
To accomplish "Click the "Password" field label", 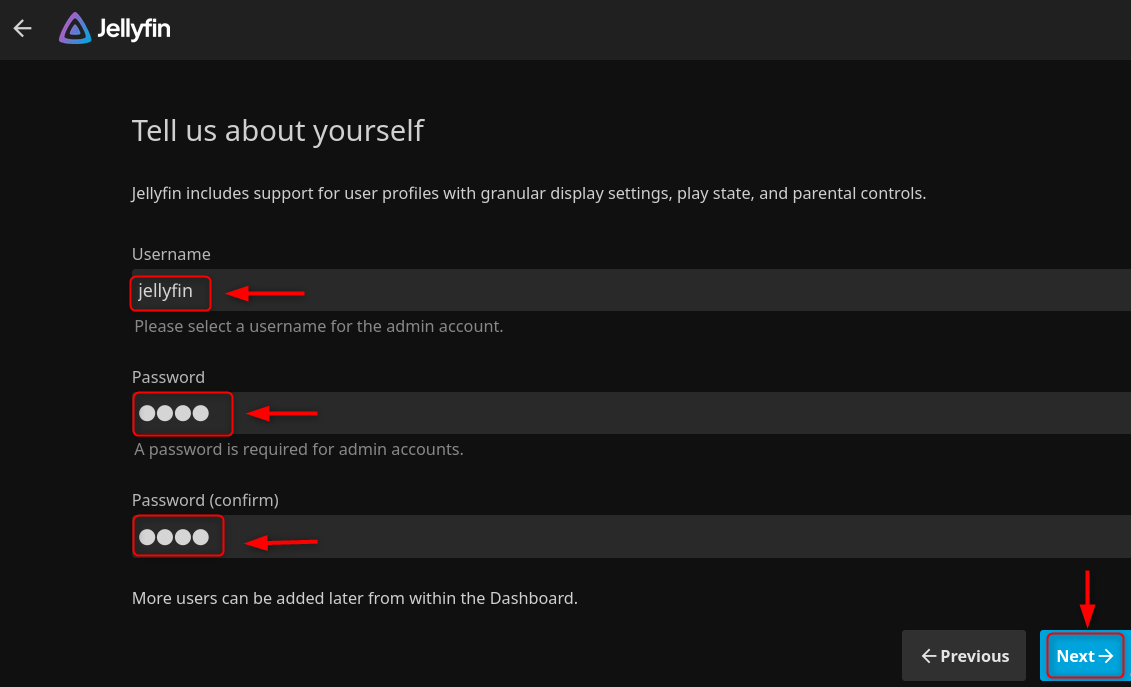I will [x=168, y=377].
